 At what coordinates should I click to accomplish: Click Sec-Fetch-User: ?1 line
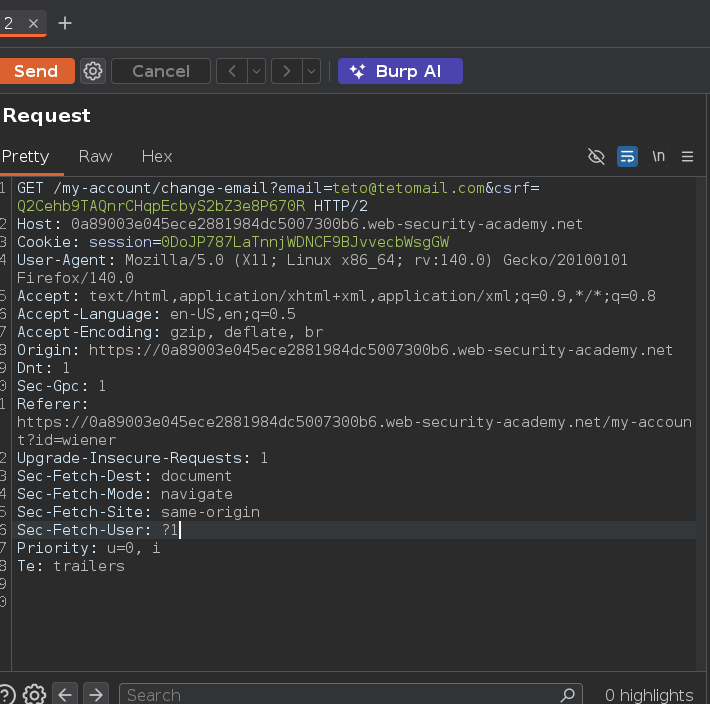coord(98,530)
